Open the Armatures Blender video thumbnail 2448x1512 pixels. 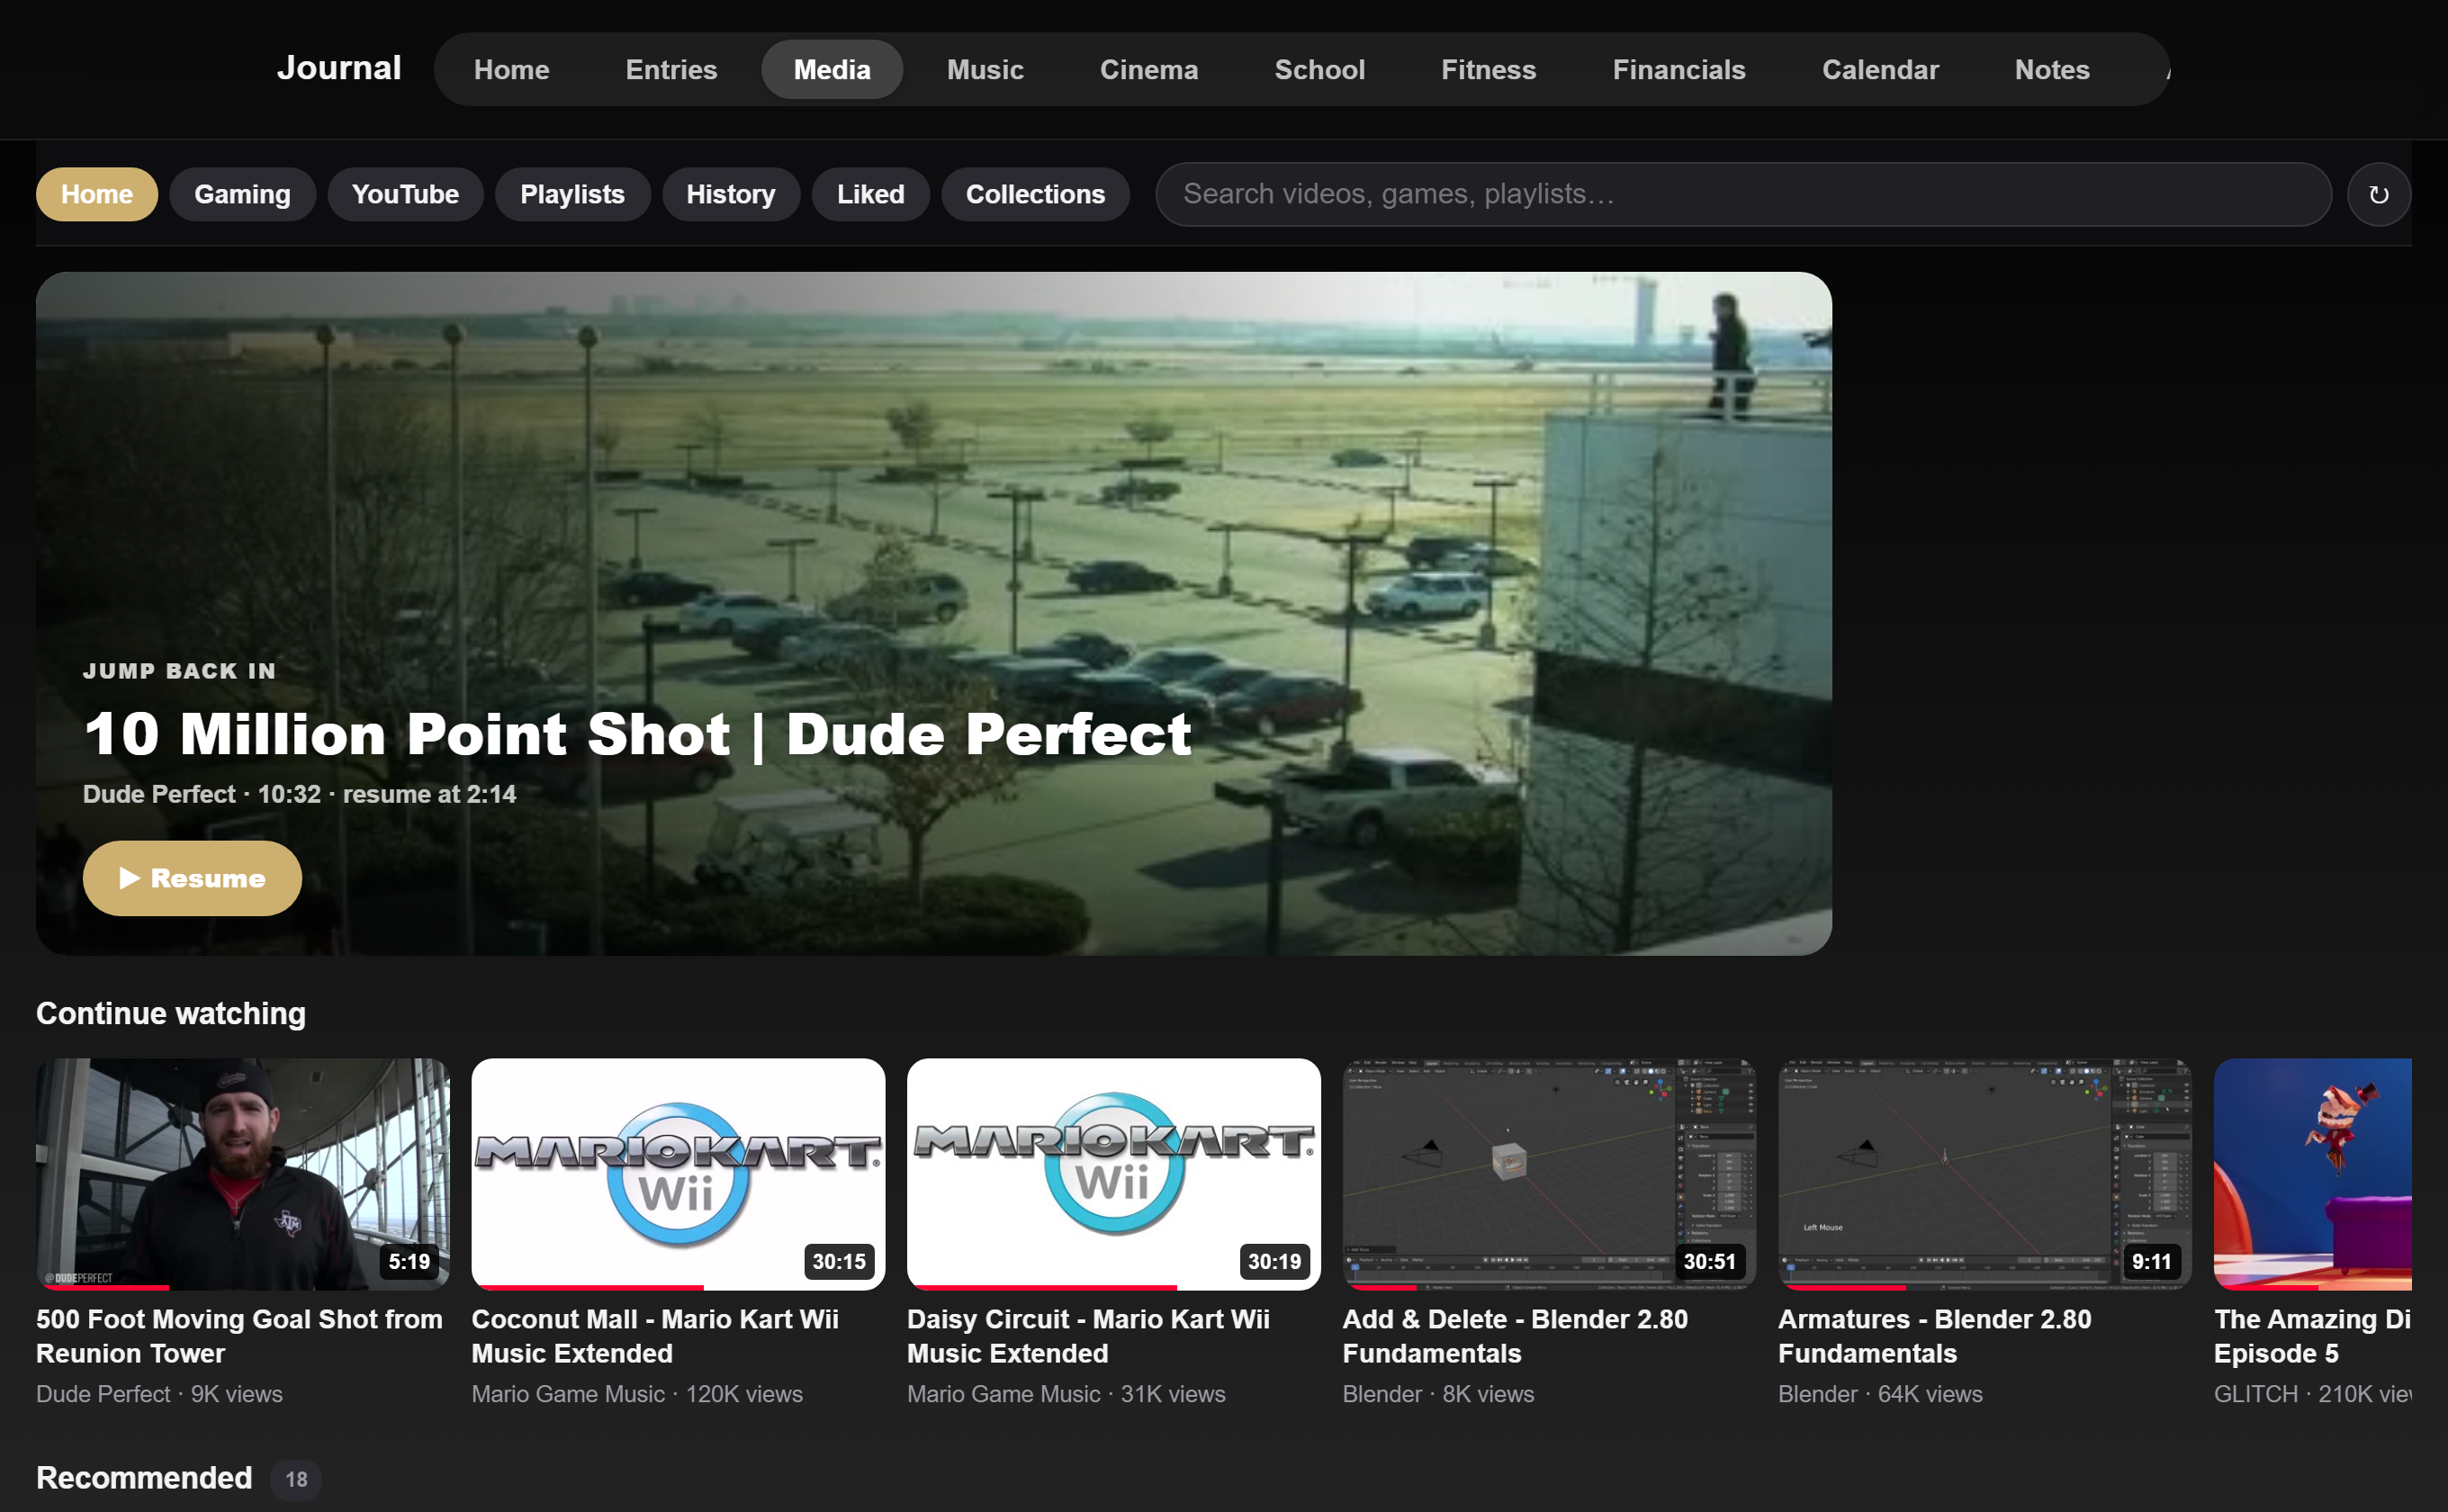[1985, 1174]
